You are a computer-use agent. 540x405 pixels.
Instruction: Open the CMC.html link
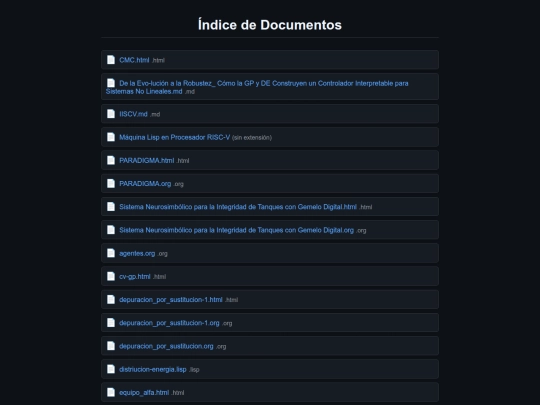point(134,60)
